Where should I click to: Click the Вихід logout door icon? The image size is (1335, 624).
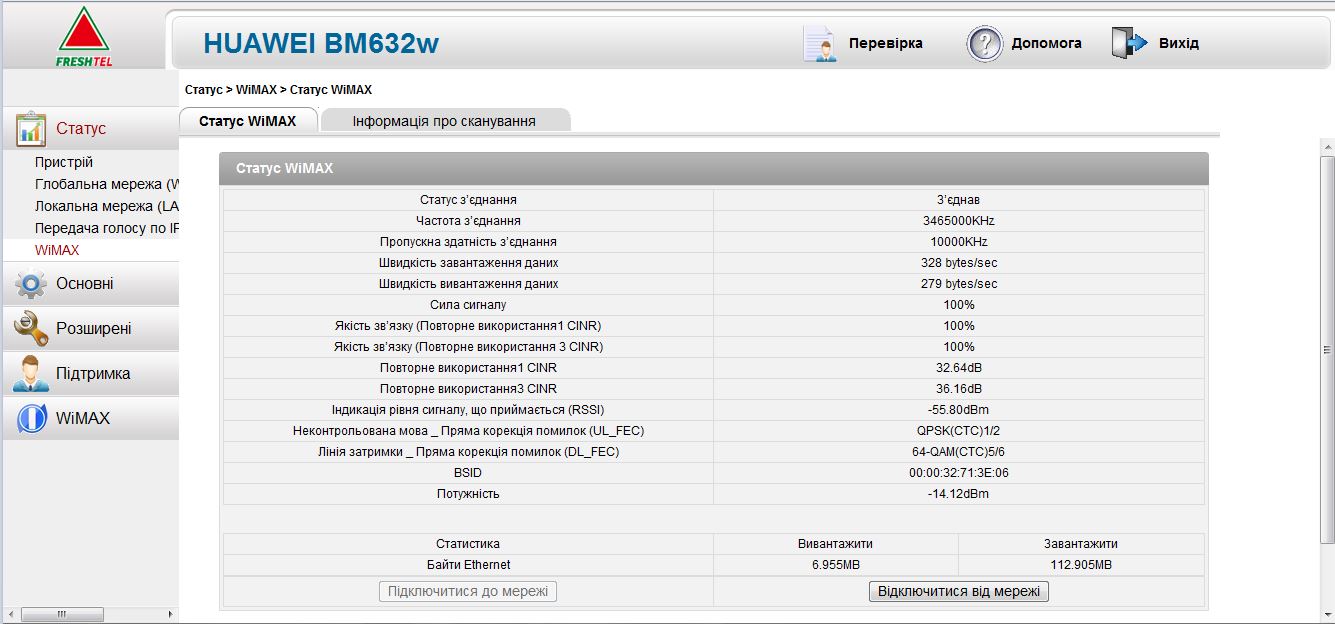click(x=1130, y=43)
